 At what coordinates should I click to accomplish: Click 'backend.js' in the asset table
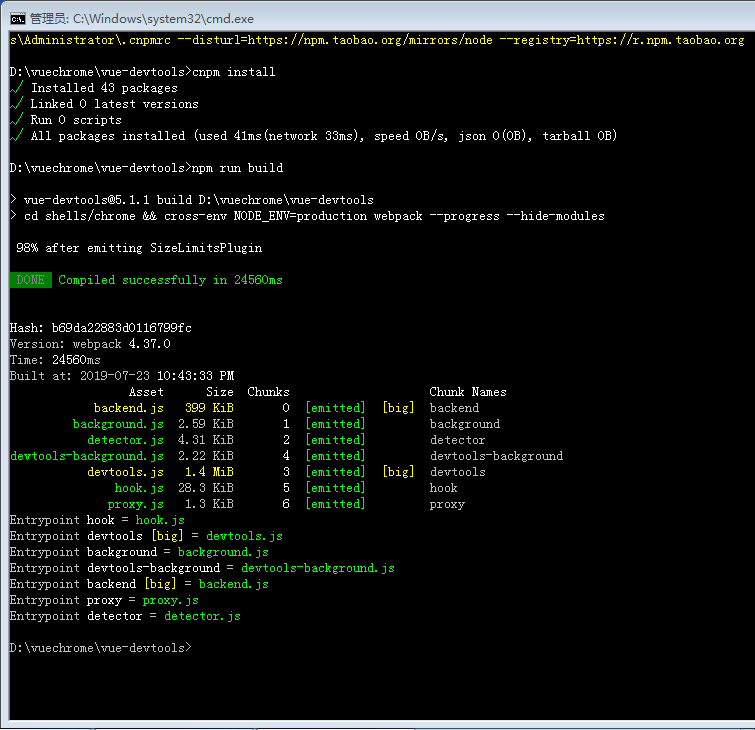tap(129, 408)
